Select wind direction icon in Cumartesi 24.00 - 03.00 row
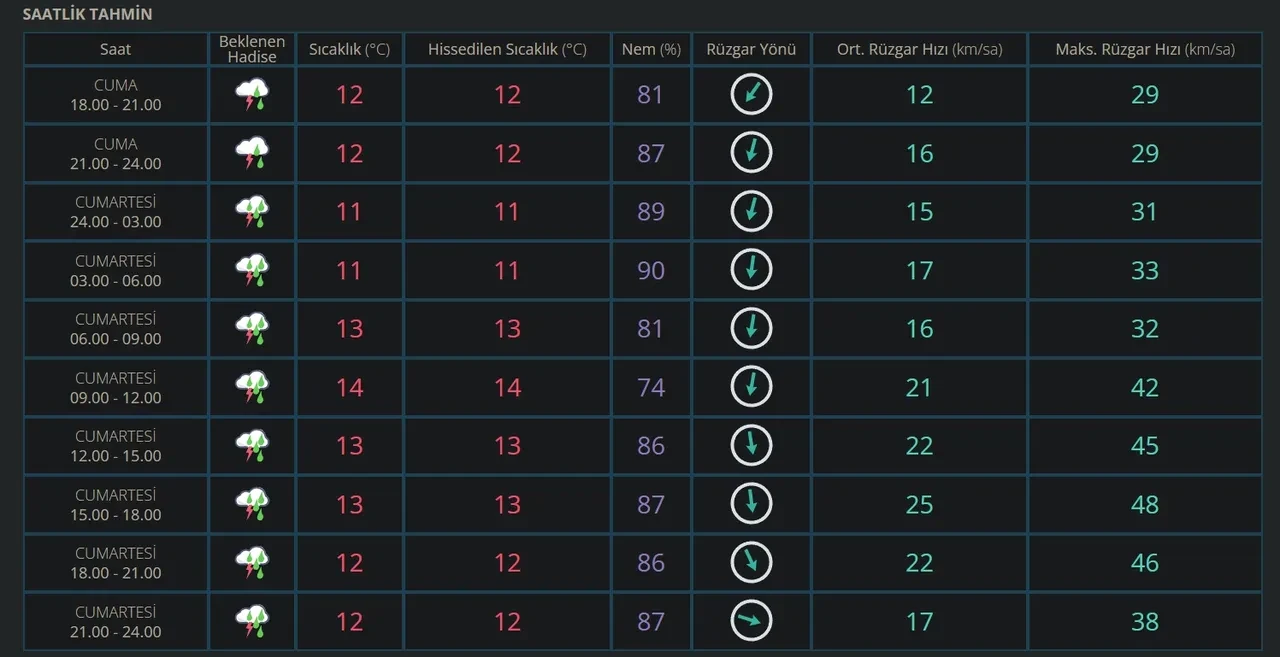Viewport: 1280px width, 657px height. click(x=751, y=211)
